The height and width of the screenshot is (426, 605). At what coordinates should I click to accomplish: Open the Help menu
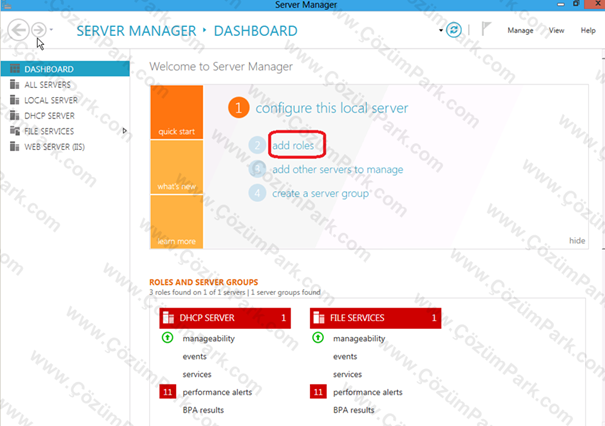tap(588, 30)
